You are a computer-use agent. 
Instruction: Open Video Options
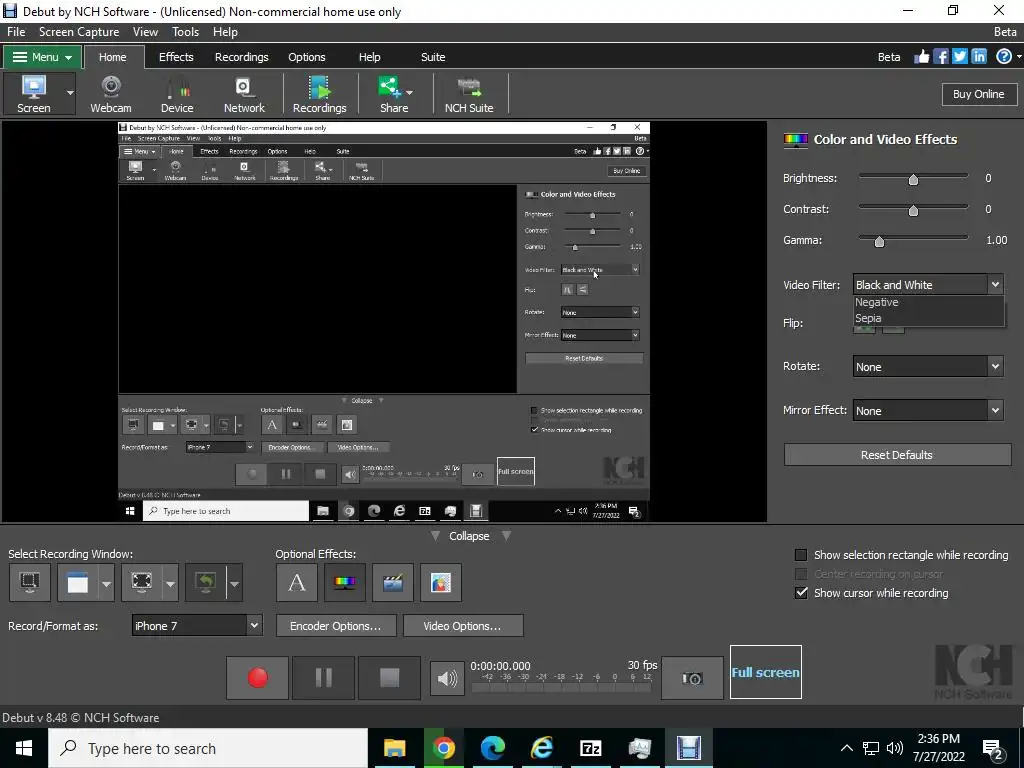coord(462,626)
